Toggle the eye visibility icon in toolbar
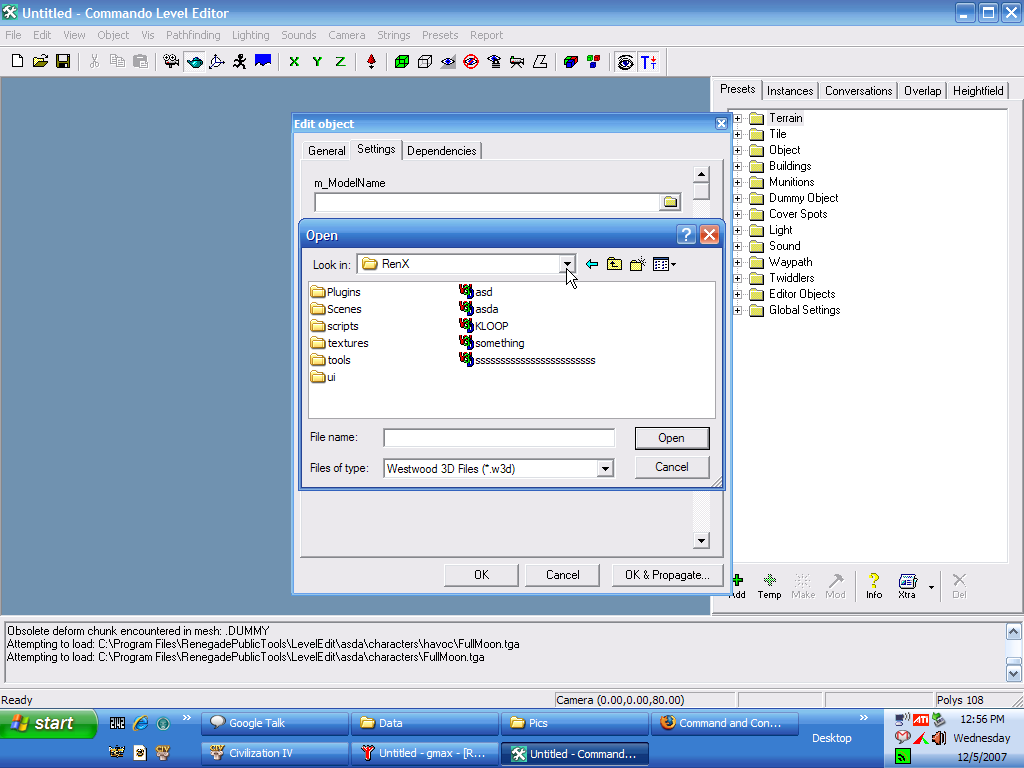The width and height of the screenshot is (1024, 768). [448, 62]
